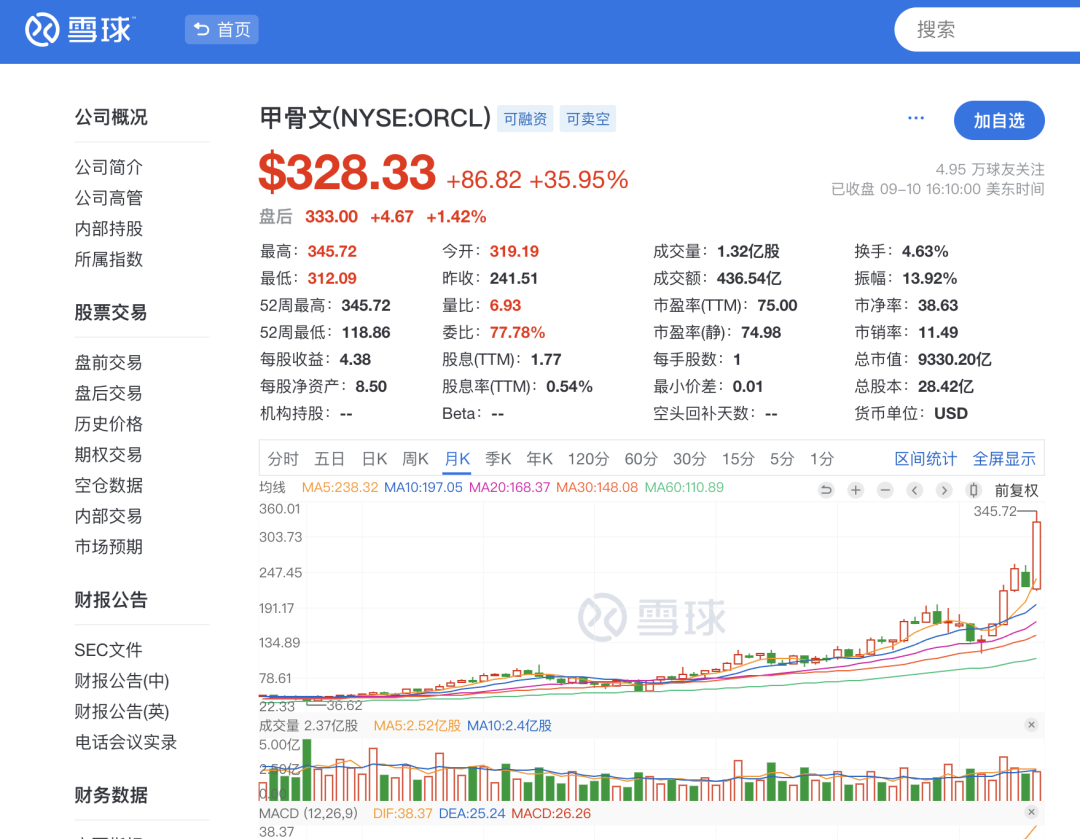This screenshot has width=1080, height=839.
Task: Switch to the 30分 chart tab
Action: 689,459
